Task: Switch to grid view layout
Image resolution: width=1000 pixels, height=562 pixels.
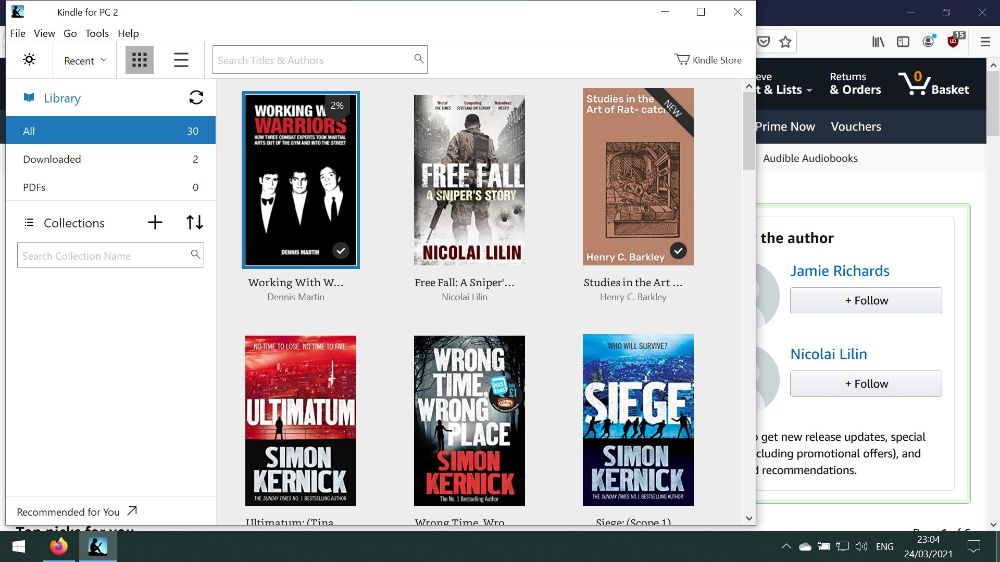Action: click(x=139, y=60)
